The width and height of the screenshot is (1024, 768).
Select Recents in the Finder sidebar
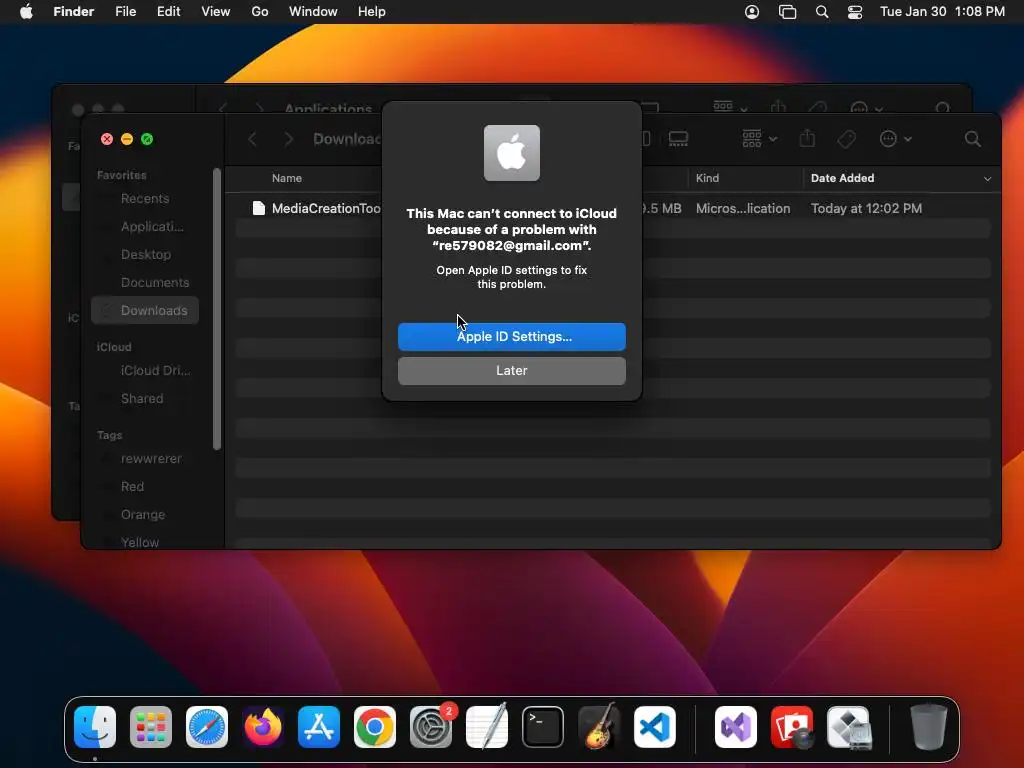(145, 199)
